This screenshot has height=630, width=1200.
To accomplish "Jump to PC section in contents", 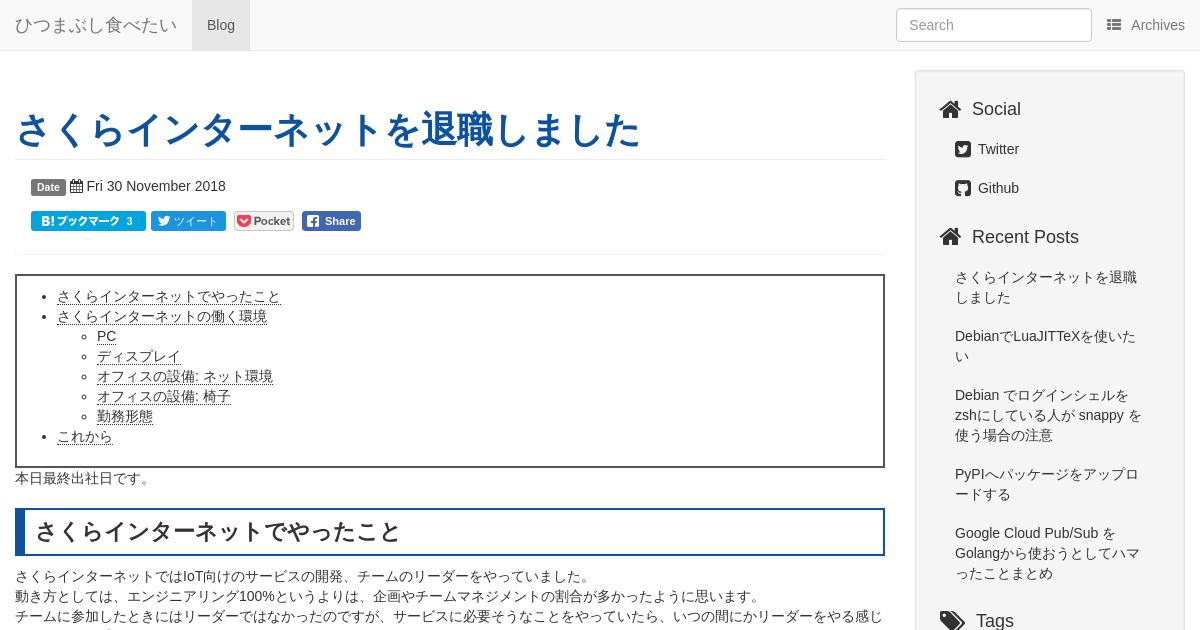I will coord(106,336).
